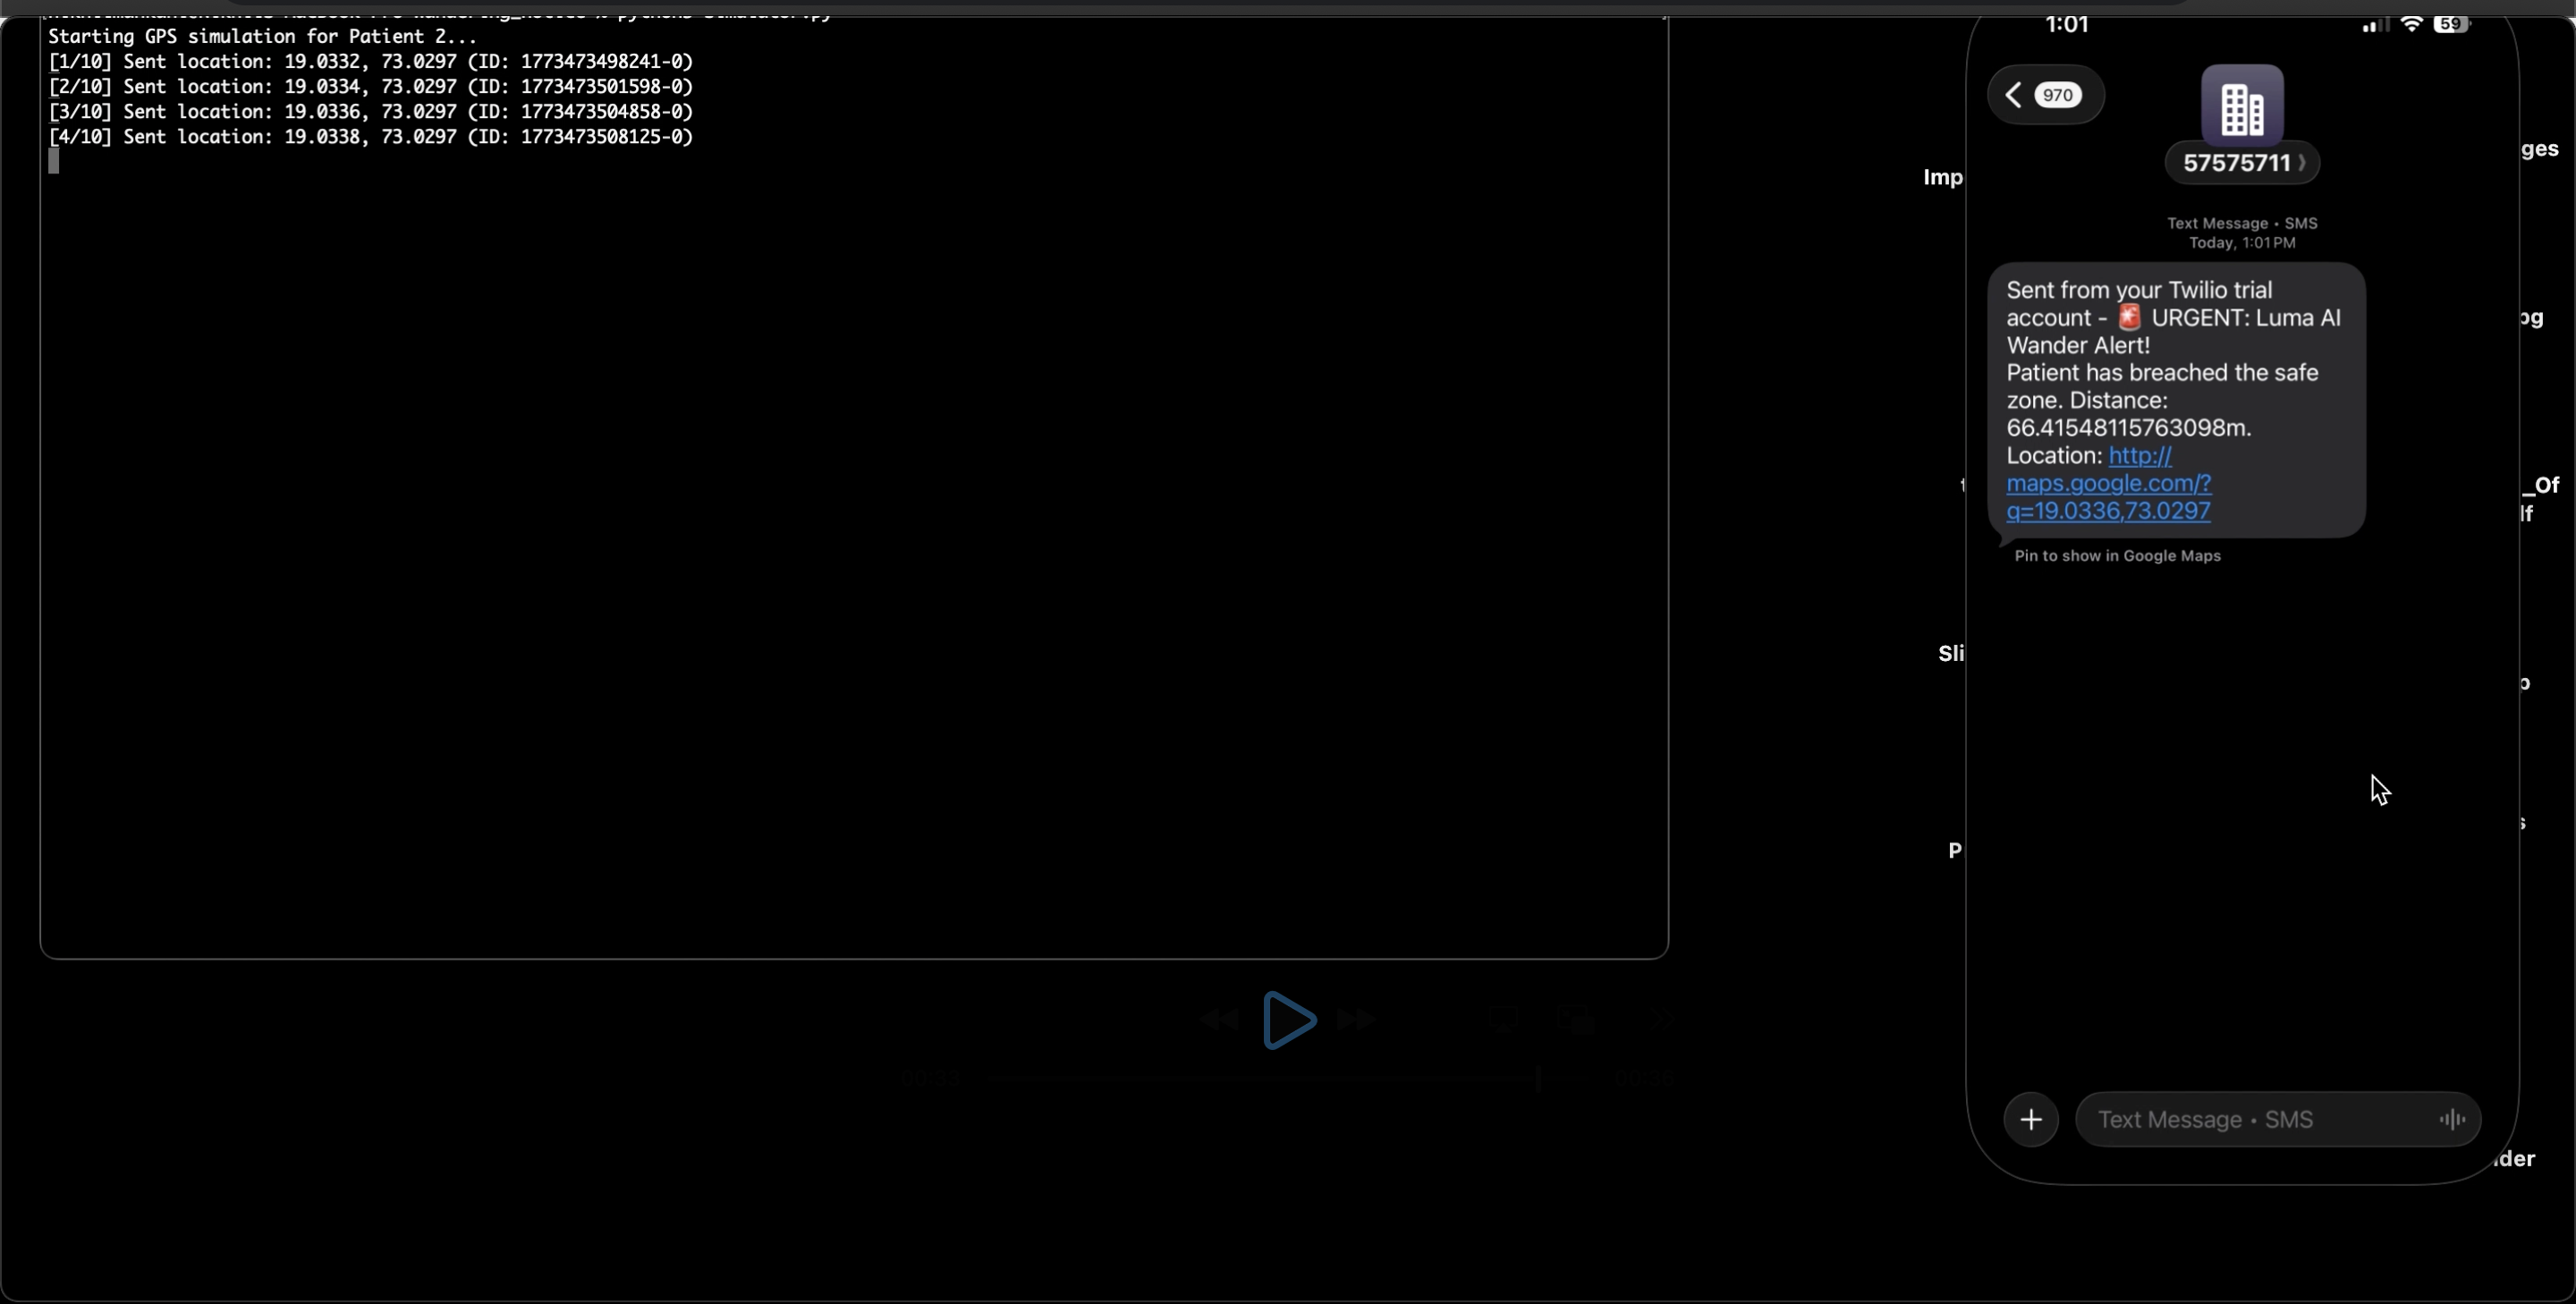Image resolution: width=2576 pixels, height=1304 pixels.
Task: Expand contact details for 57575711
Action: click(x=2242, y=163)
